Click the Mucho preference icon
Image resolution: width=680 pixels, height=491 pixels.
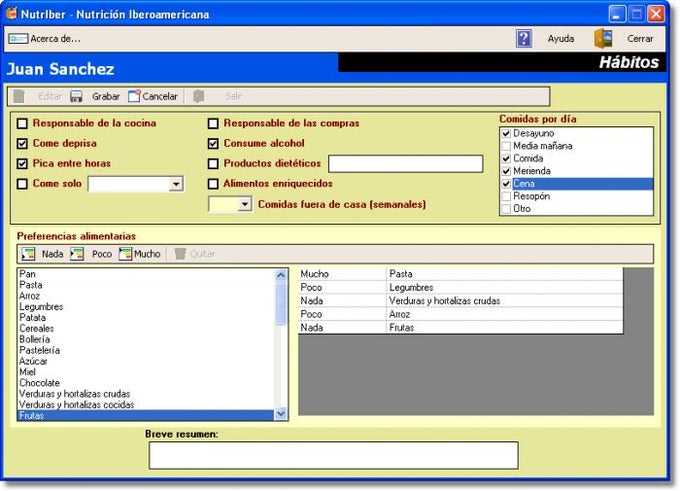(125, 254)
